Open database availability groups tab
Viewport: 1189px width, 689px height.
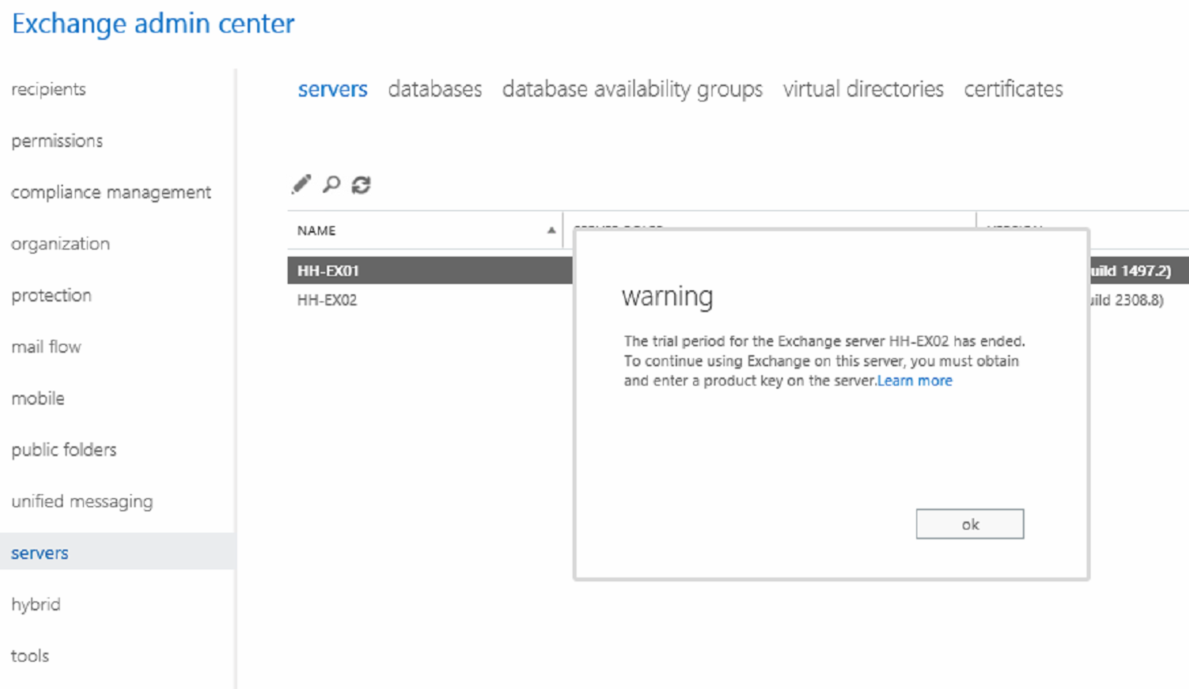tap(632, 89)
